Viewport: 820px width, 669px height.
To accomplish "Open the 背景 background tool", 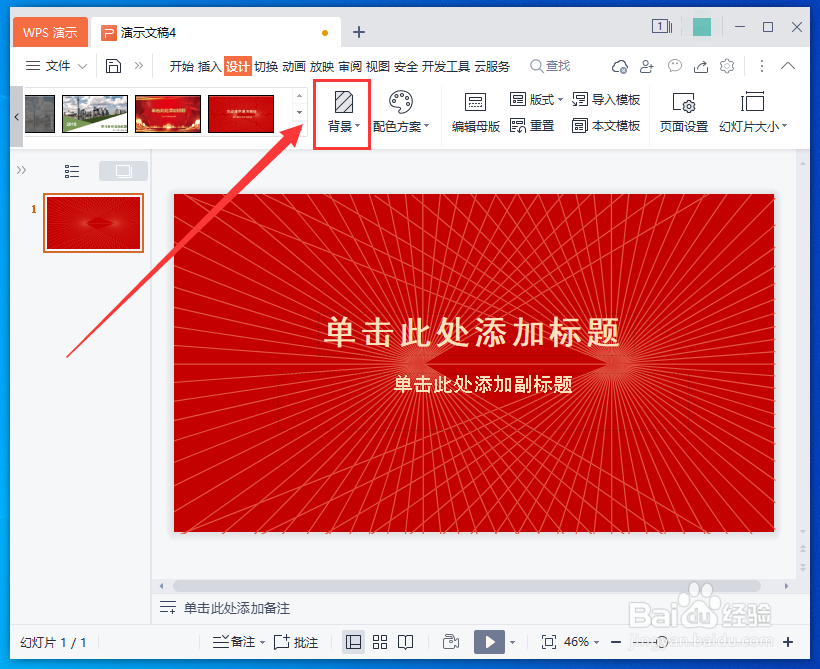I will 343,112.
